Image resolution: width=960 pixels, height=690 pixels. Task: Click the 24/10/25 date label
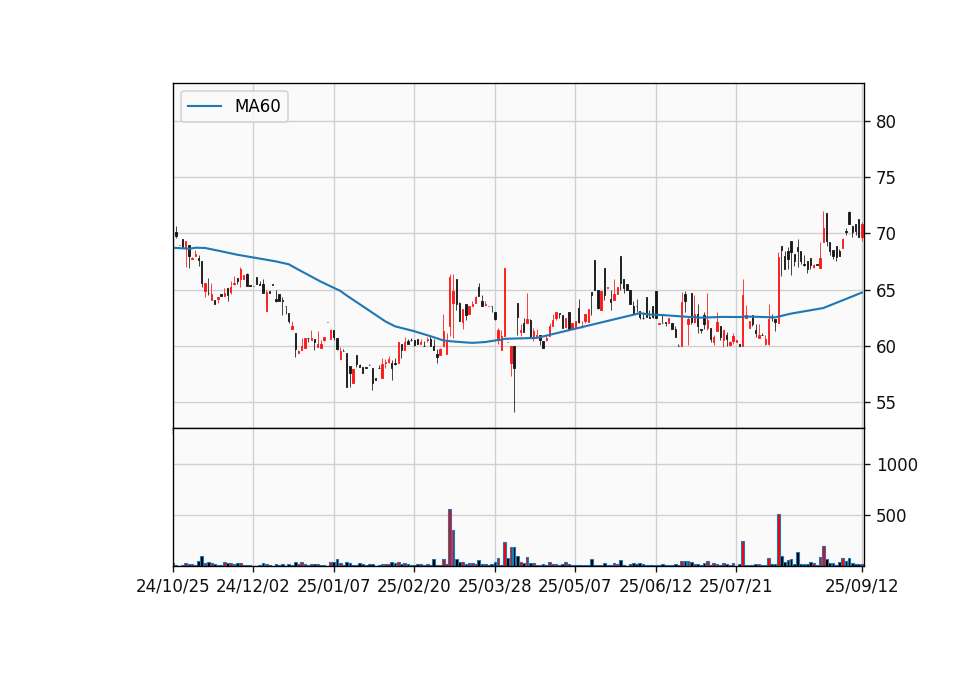[x=173, y=587]
